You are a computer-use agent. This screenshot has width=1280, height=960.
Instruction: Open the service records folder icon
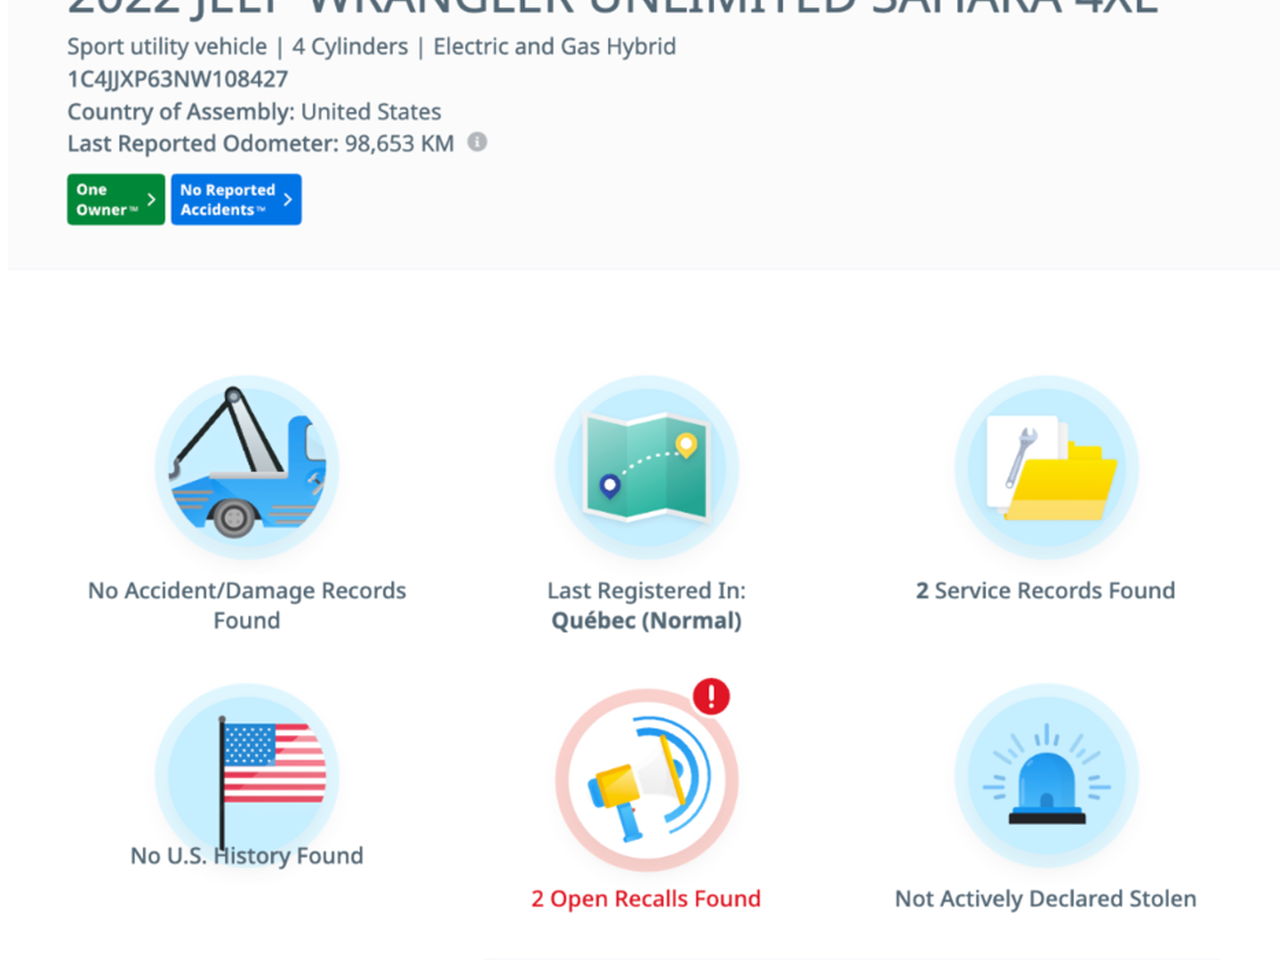[1046, 466]
